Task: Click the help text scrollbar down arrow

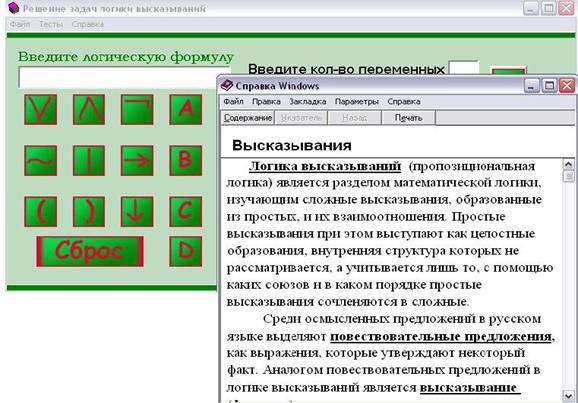Action: point(568,396)
